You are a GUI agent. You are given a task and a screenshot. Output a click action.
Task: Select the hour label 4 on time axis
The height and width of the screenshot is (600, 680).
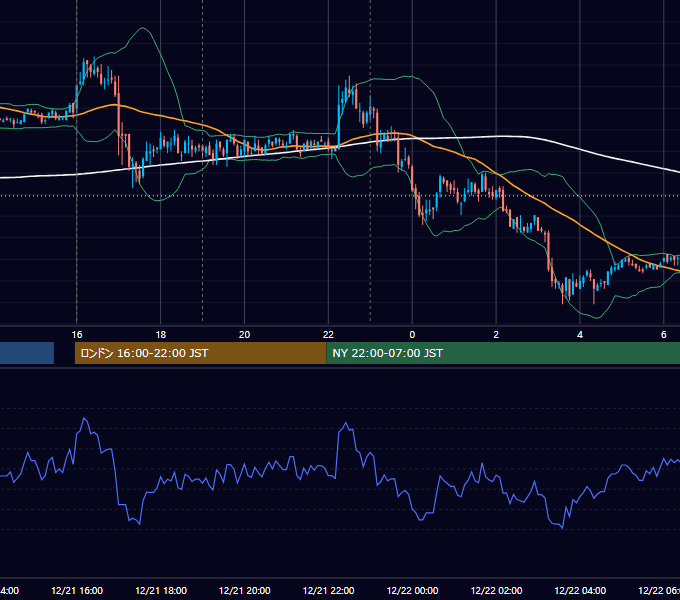580,335
